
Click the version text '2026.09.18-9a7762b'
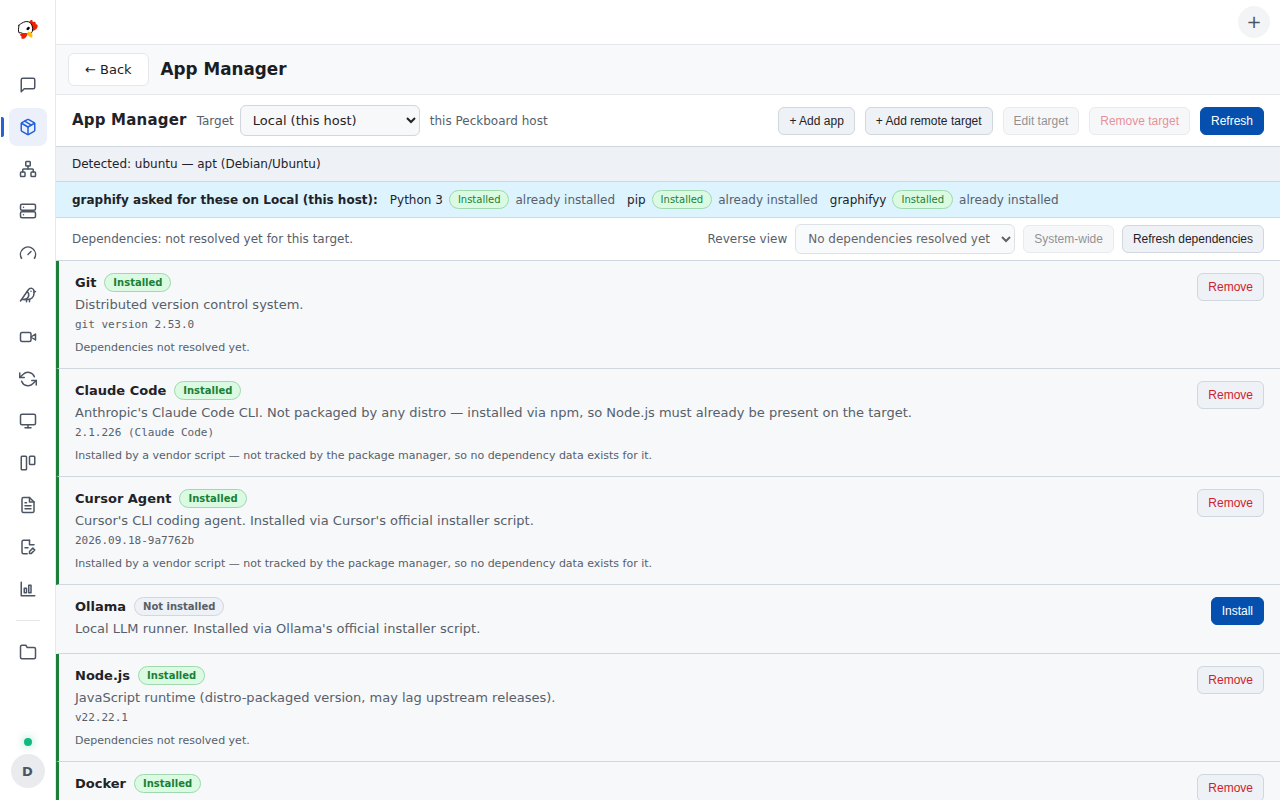(x=135, y=541)
